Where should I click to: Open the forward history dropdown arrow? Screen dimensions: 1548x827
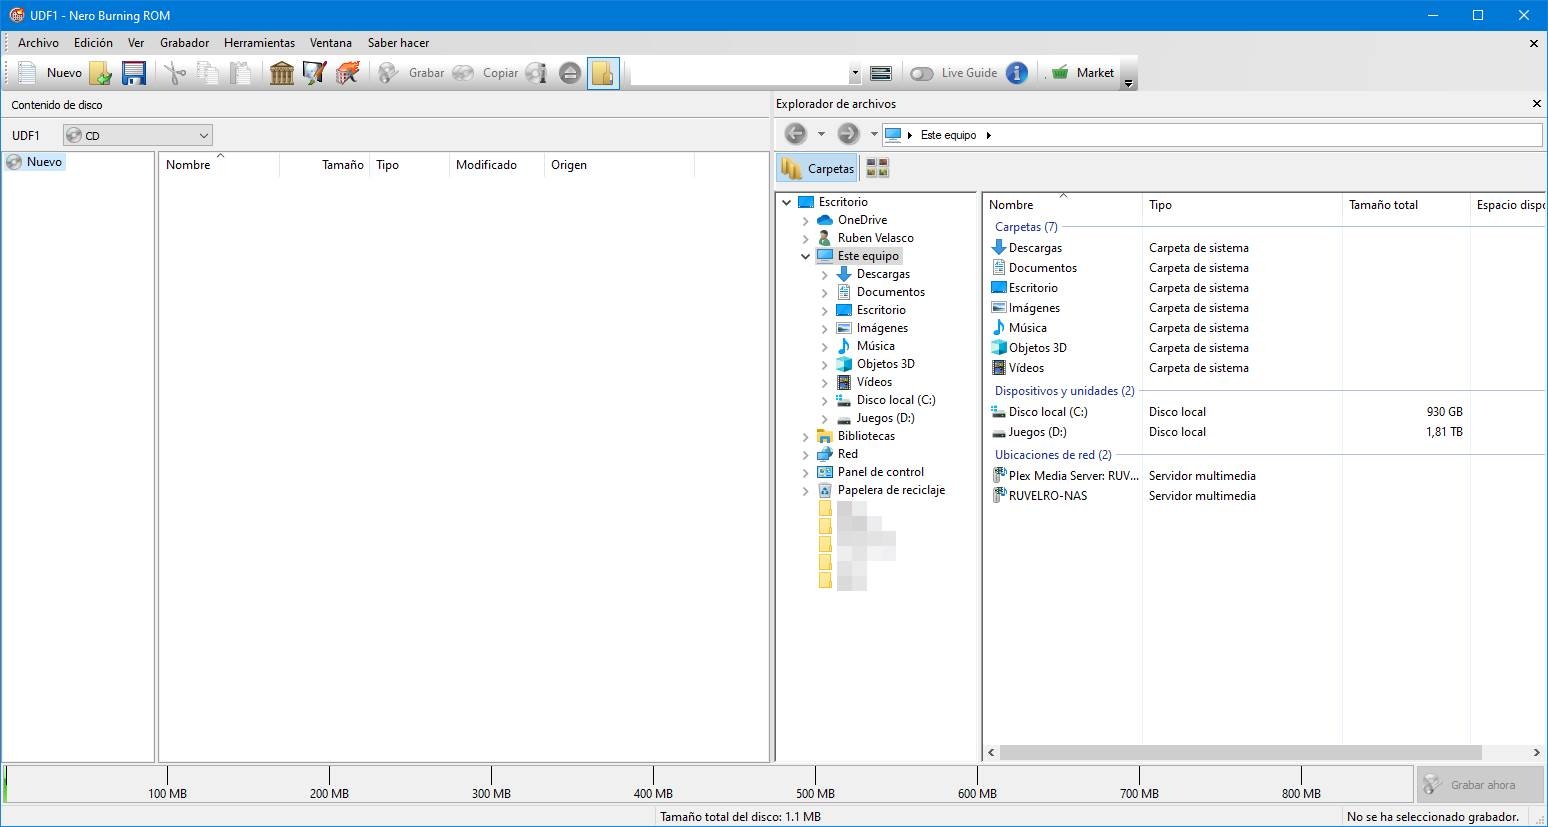pyautogui.click(x=873, y=134)
